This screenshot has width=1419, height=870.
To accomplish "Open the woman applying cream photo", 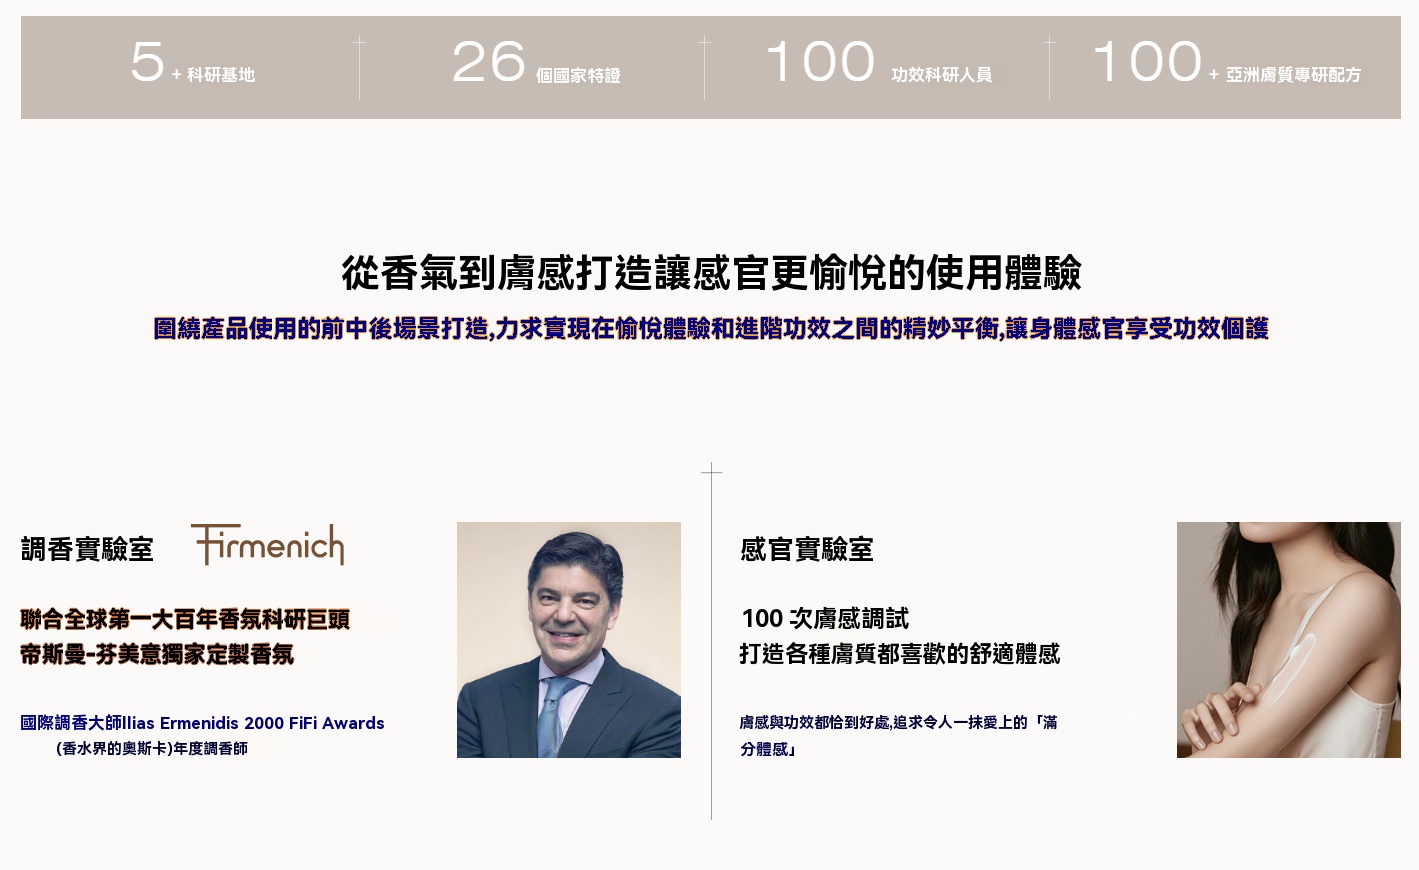I will (1289, 640).
